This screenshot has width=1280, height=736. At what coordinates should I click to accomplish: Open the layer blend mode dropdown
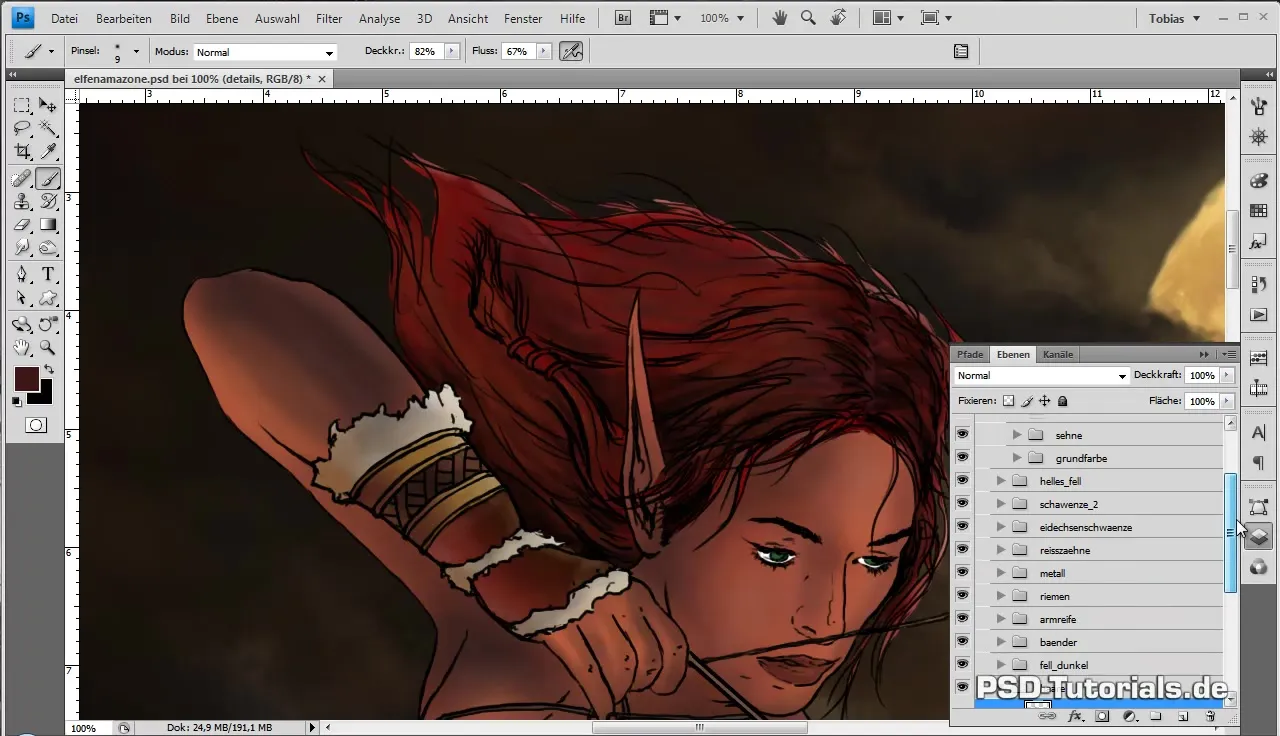1041,376
